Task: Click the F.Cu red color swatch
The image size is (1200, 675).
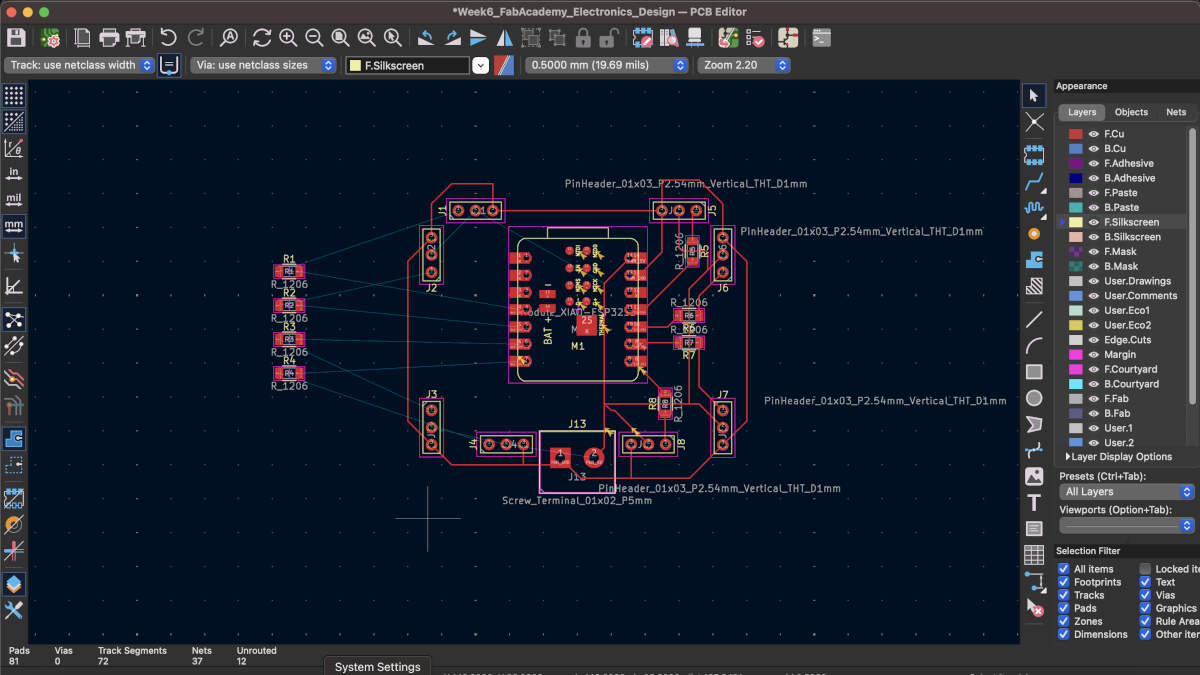Action: (1076, 134)
